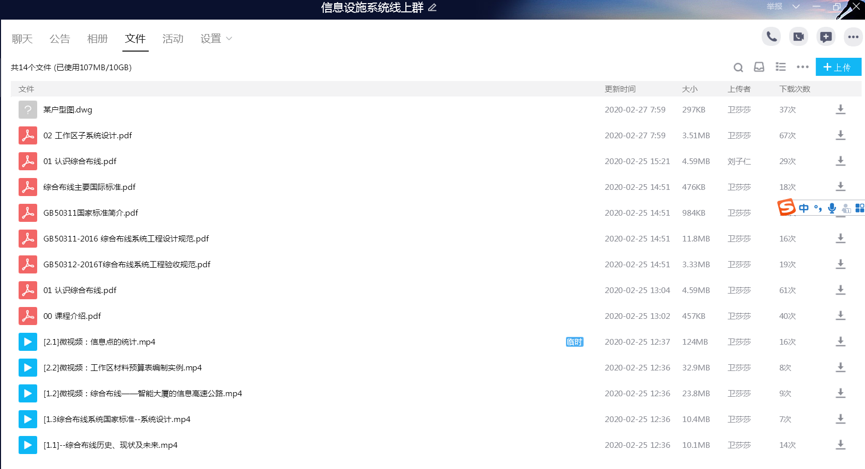Switch to the 相册 tab
865x469 pixels.
coord(97,39)
